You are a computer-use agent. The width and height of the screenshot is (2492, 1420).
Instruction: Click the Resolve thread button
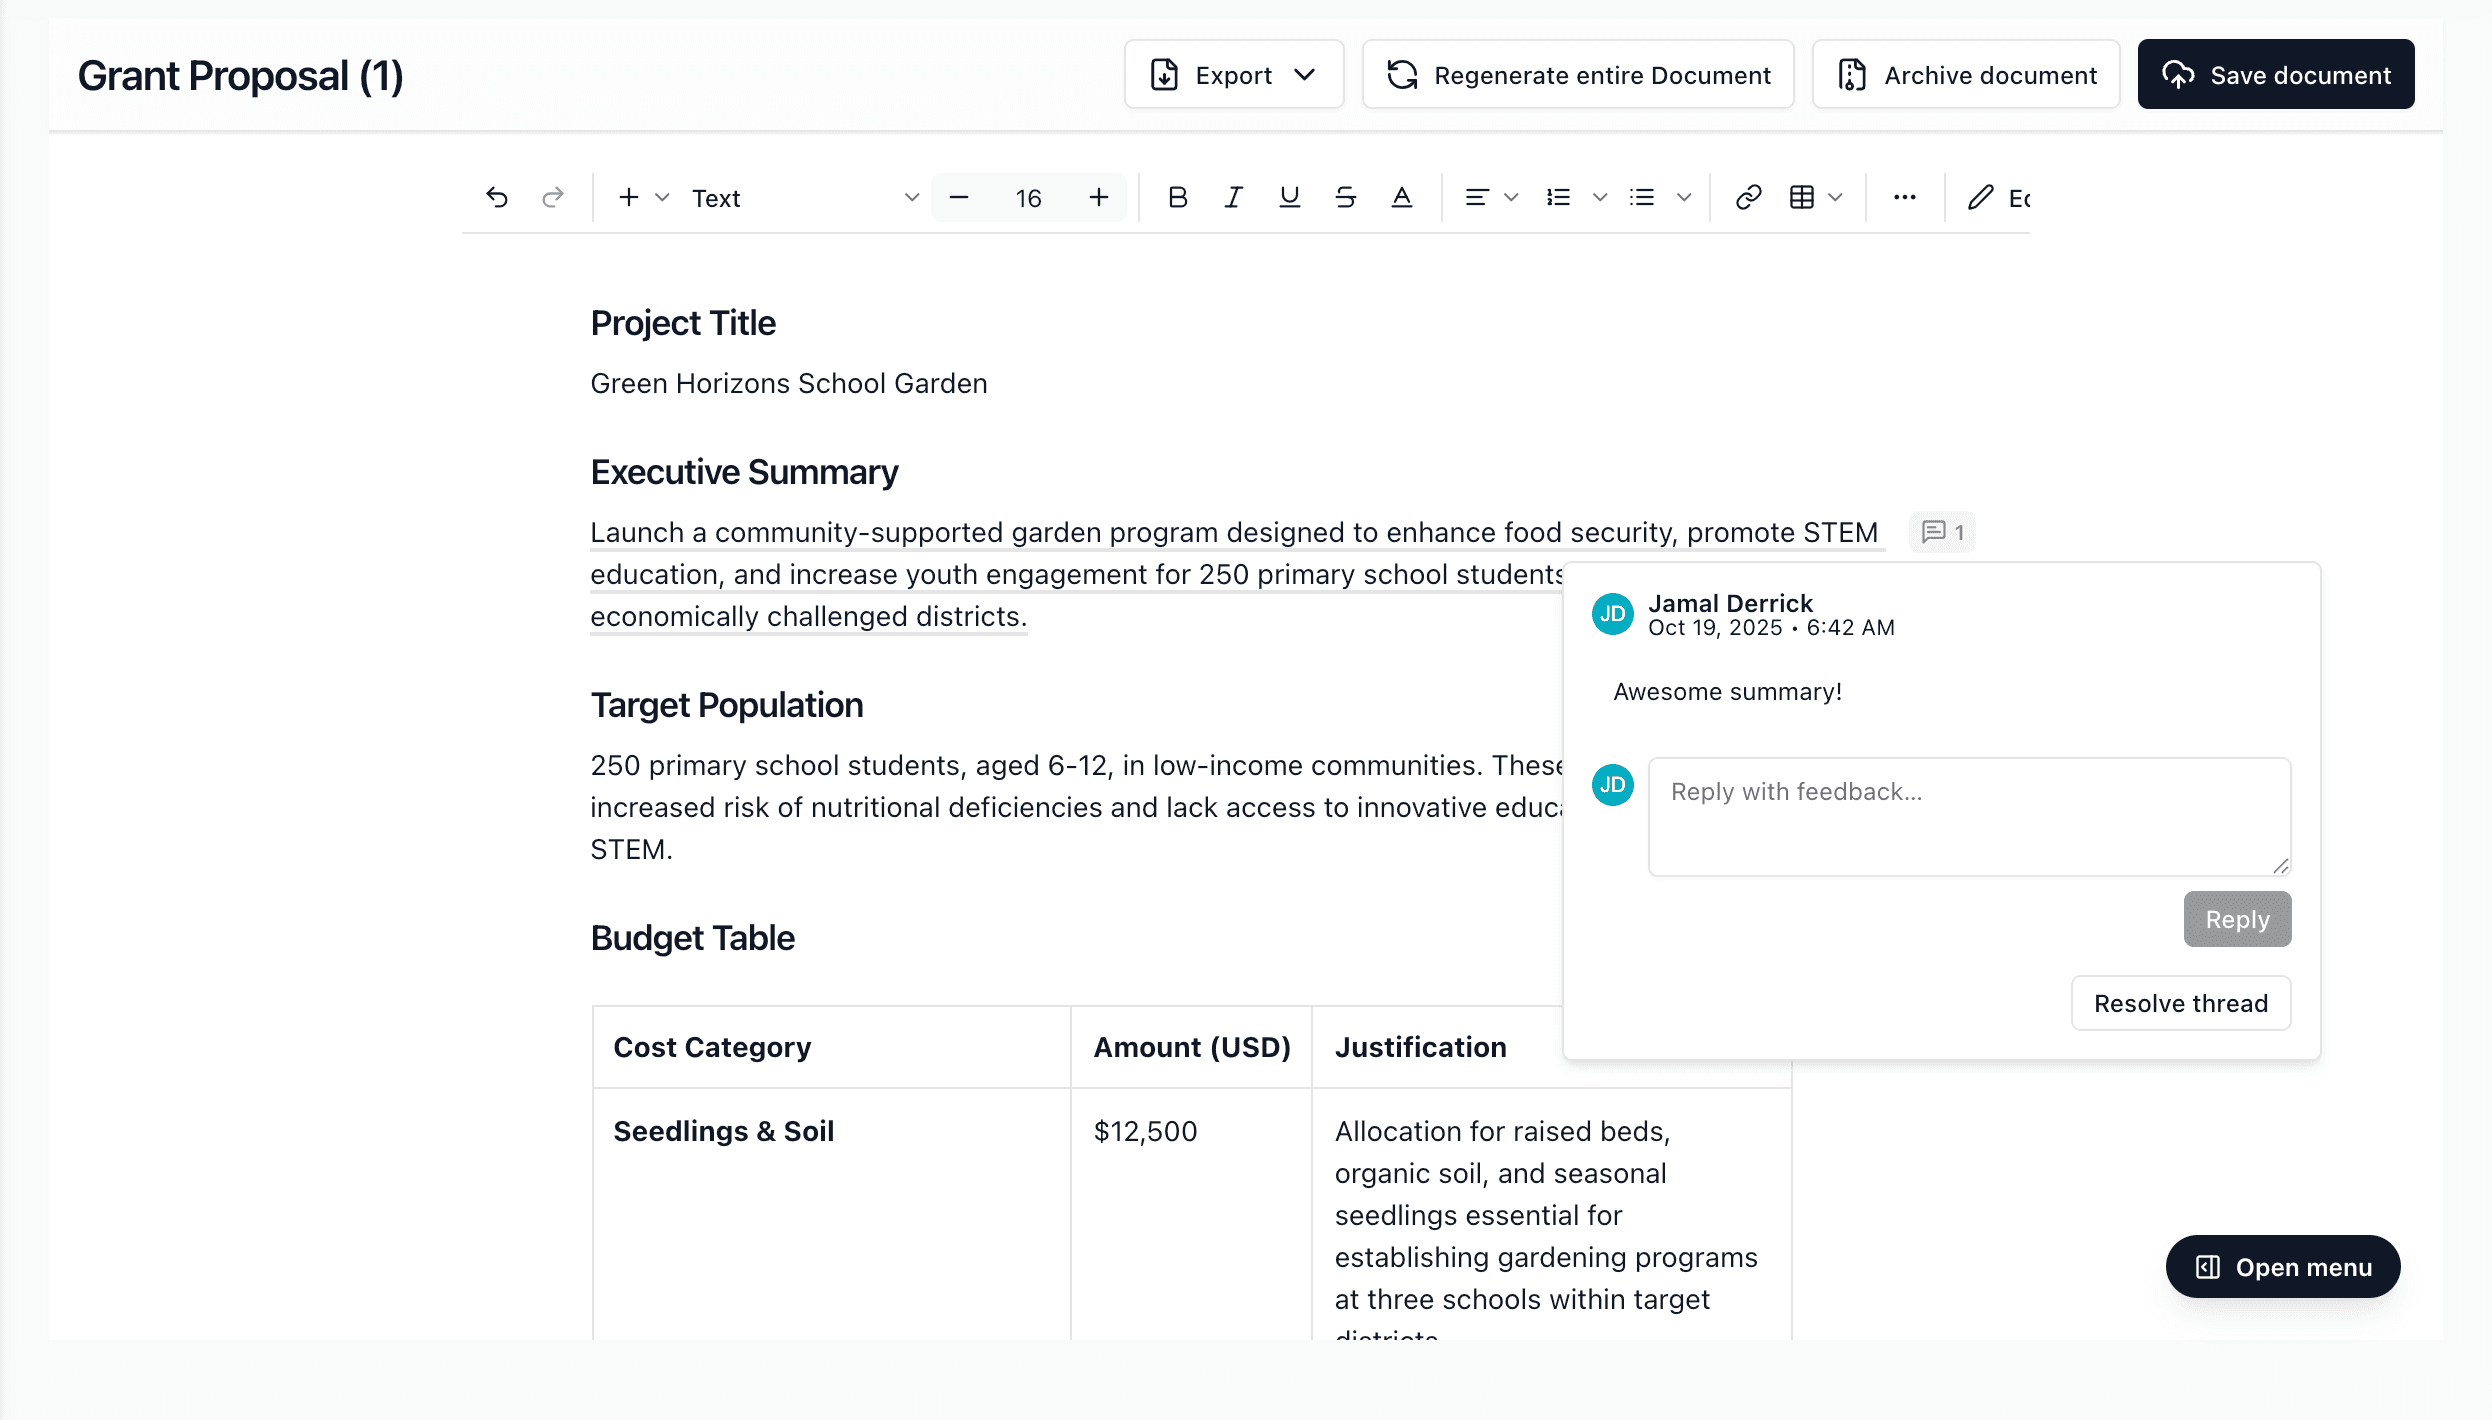[x=2180, y=1003]
